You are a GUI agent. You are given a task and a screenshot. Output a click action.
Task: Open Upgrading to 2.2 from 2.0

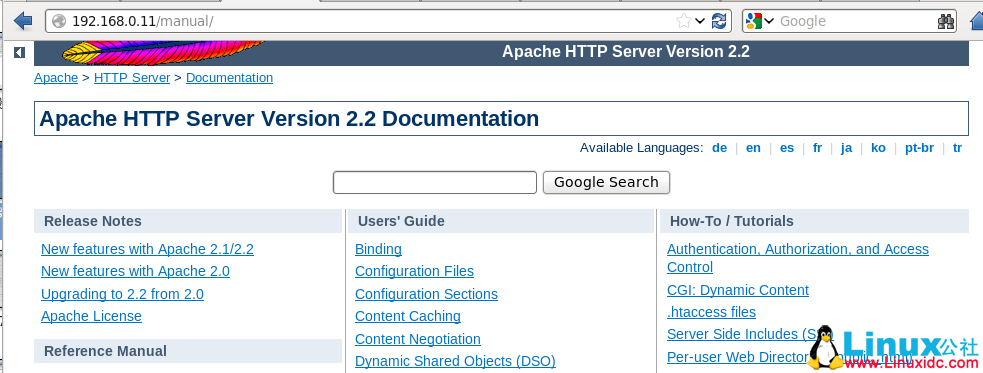122,294
